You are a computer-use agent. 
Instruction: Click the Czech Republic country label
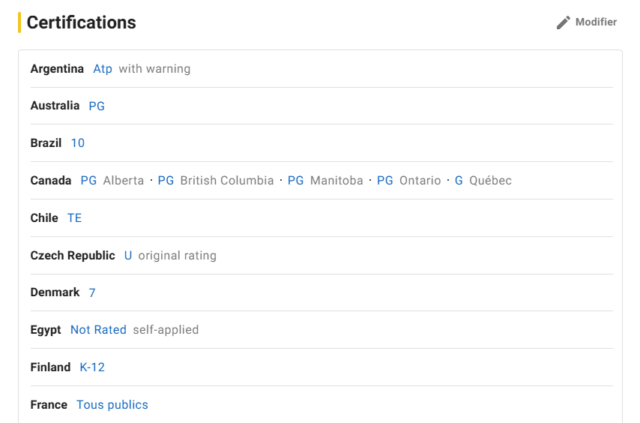coord(73,255)
